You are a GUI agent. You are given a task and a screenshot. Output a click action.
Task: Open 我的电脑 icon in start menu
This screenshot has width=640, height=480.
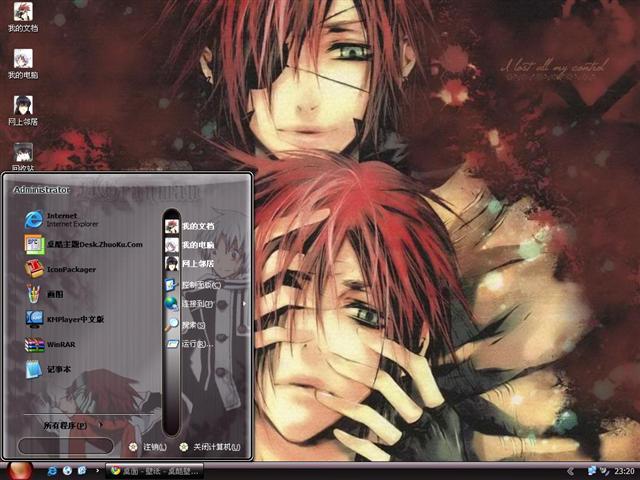pyautogui.click(x=171, y=244)
